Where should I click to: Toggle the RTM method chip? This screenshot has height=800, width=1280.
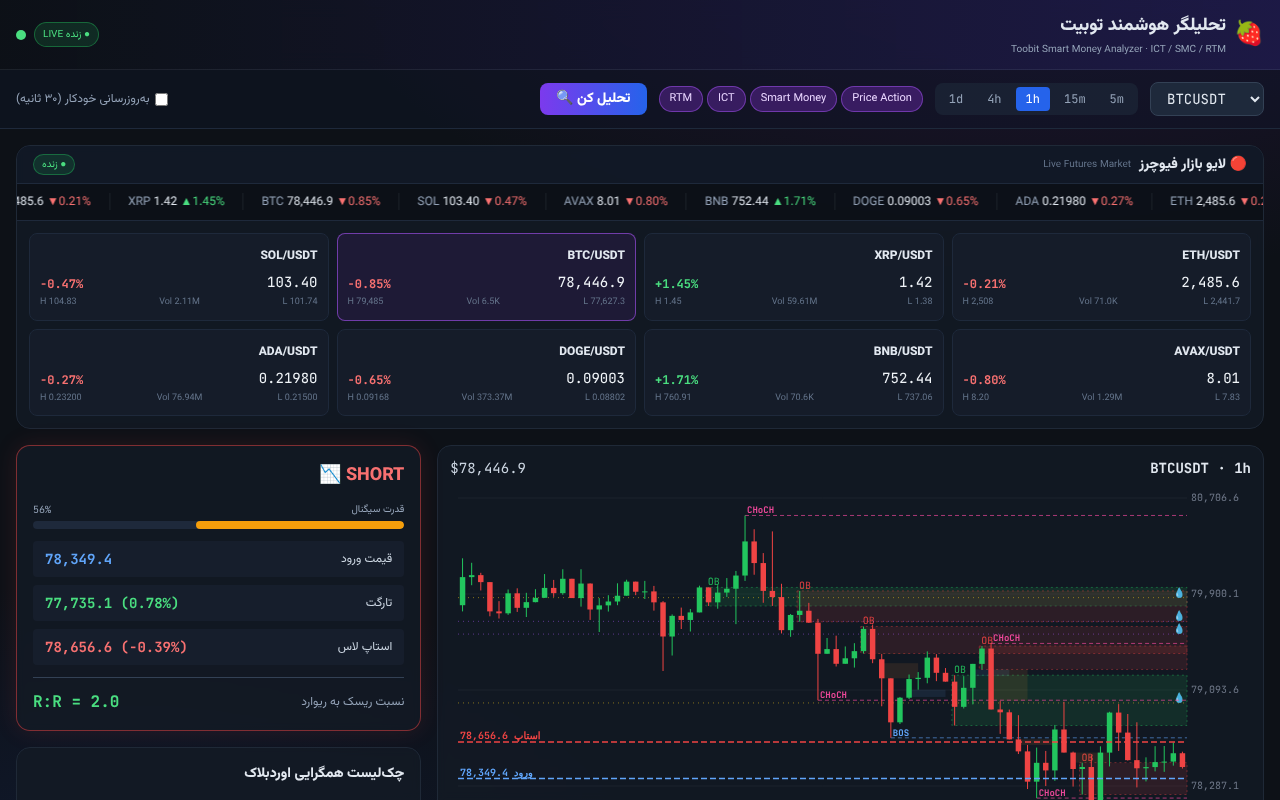(x=681, y=98)
